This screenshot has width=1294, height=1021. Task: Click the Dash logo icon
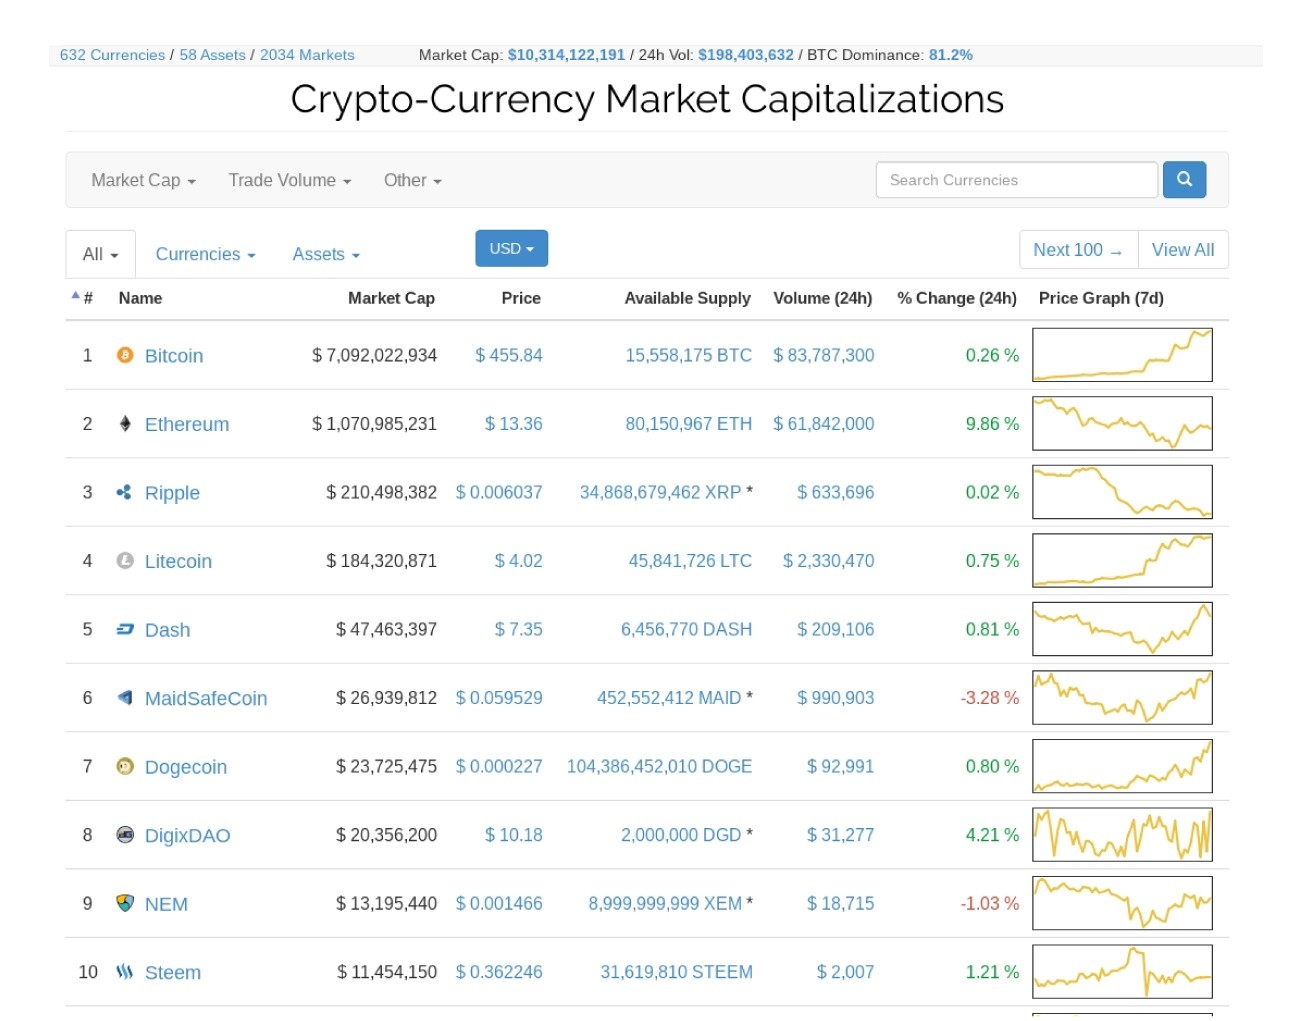pos(125,629)
